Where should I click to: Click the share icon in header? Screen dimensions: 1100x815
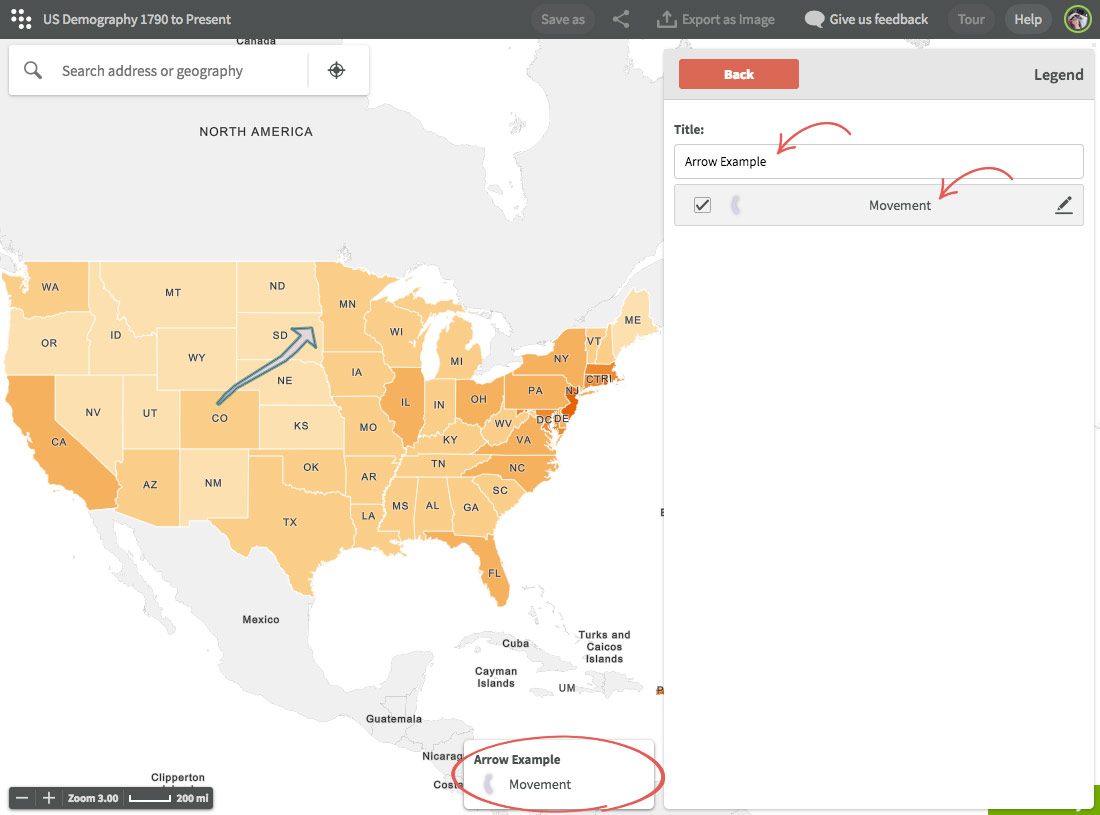[x=621, y=19]
